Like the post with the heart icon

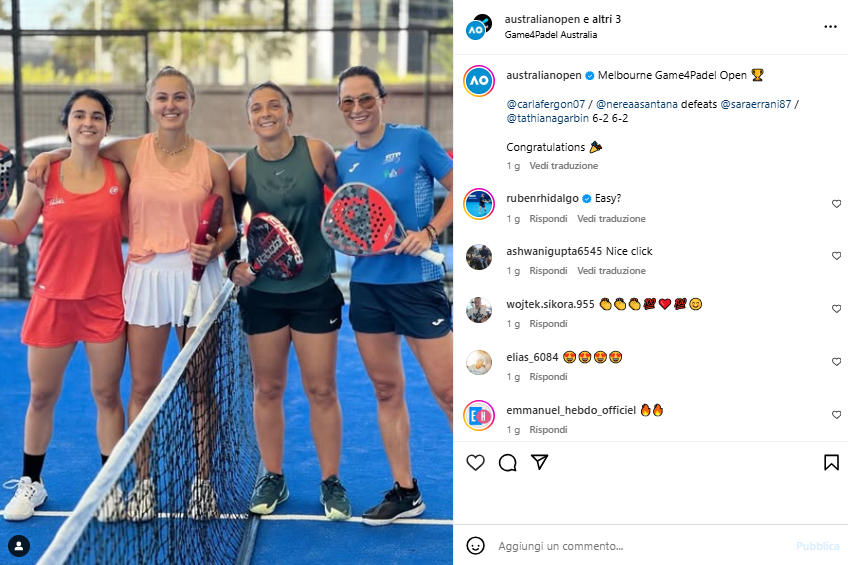pos(475,463)
